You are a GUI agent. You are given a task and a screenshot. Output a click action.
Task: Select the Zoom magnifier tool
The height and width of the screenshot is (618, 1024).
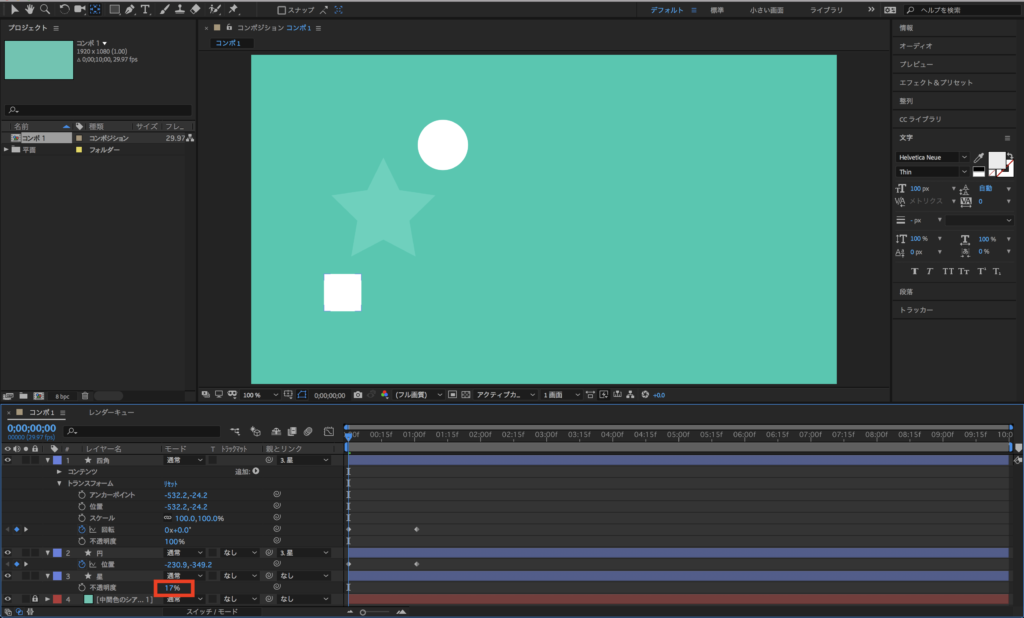coord(45,9)
